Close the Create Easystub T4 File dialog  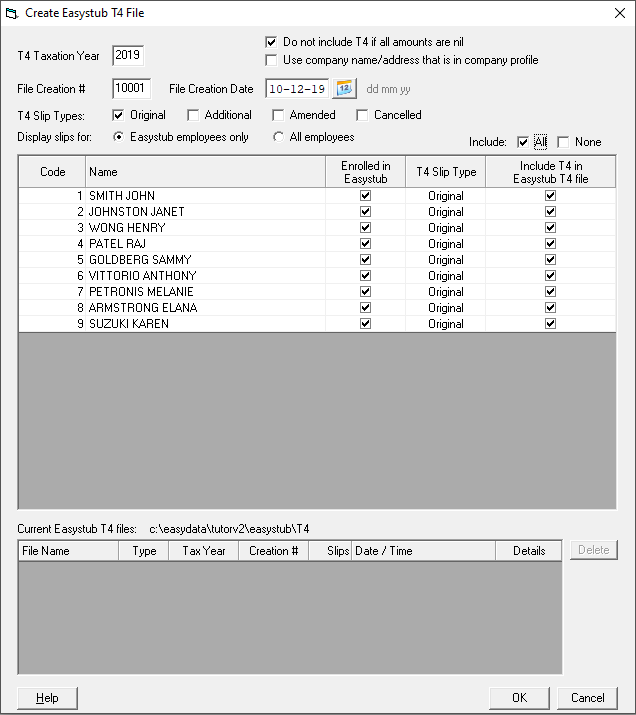click(x=620, y=13)
